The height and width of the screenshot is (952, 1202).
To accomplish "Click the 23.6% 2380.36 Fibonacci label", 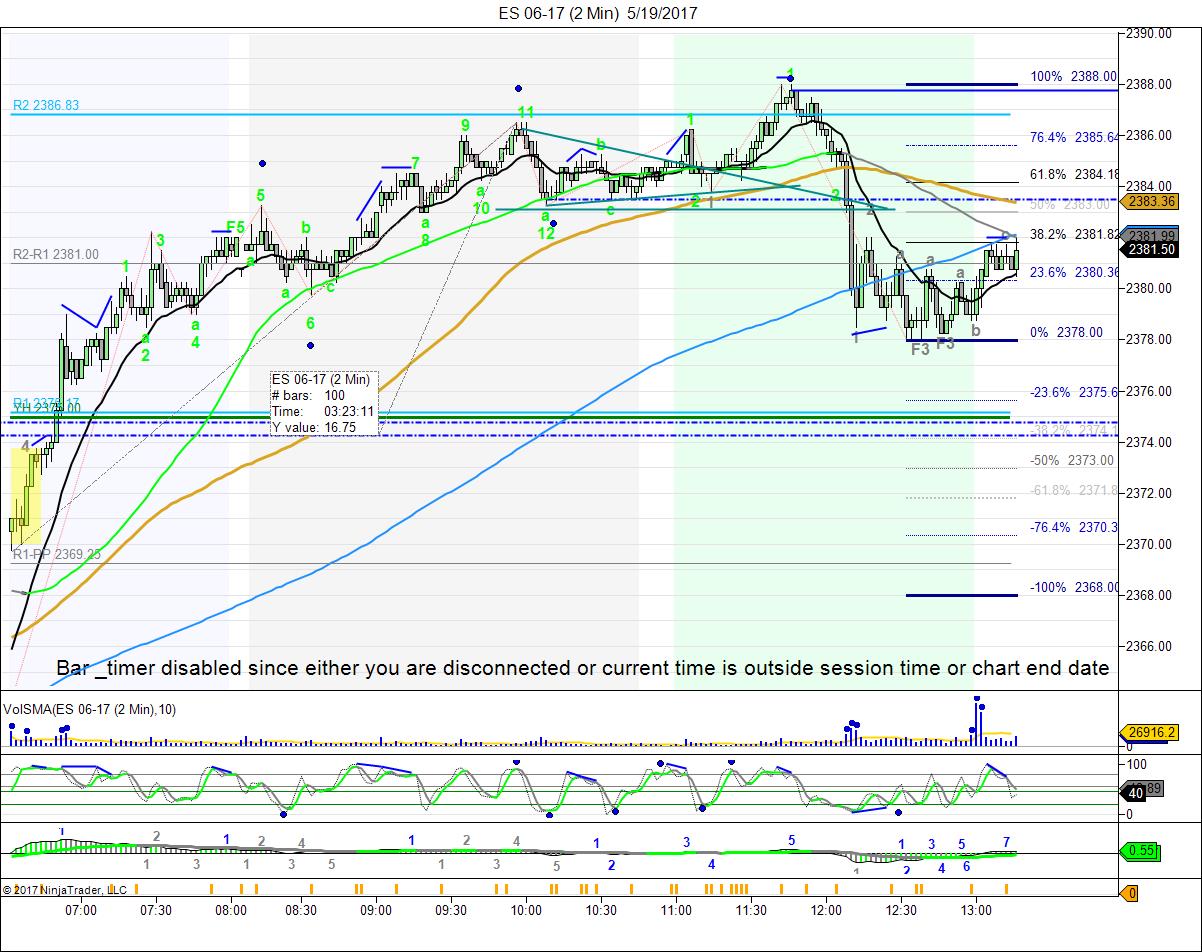I will click(x=1073, y=272).
